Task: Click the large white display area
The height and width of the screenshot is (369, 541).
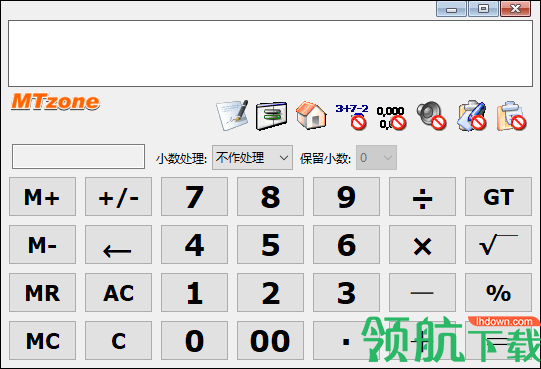Action: 270,54
